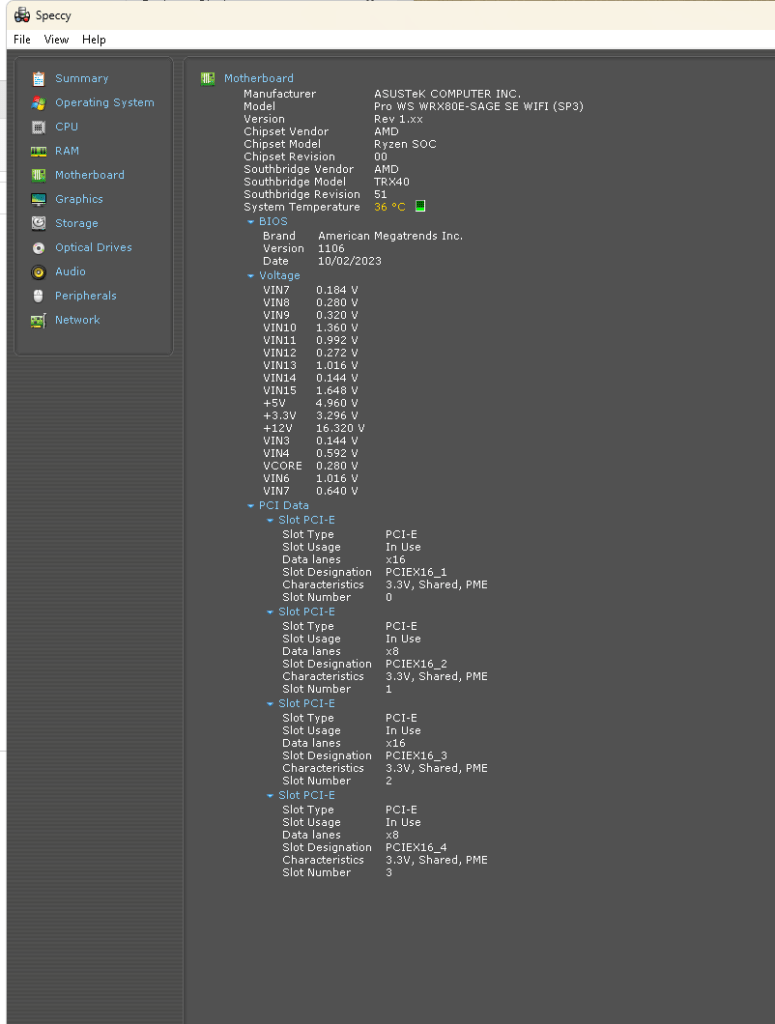Click the Motherboard header icon in main panel
775x1024 pixels.
click(x=208, y=78)
